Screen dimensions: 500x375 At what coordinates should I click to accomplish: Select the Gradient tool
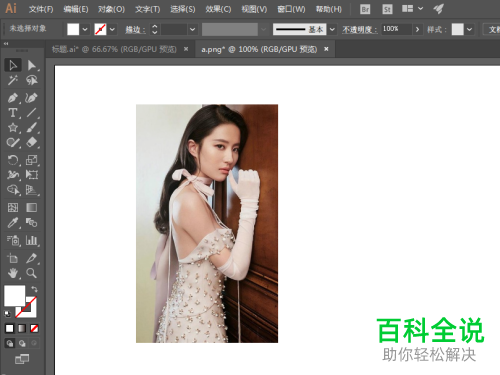(32, 208)
